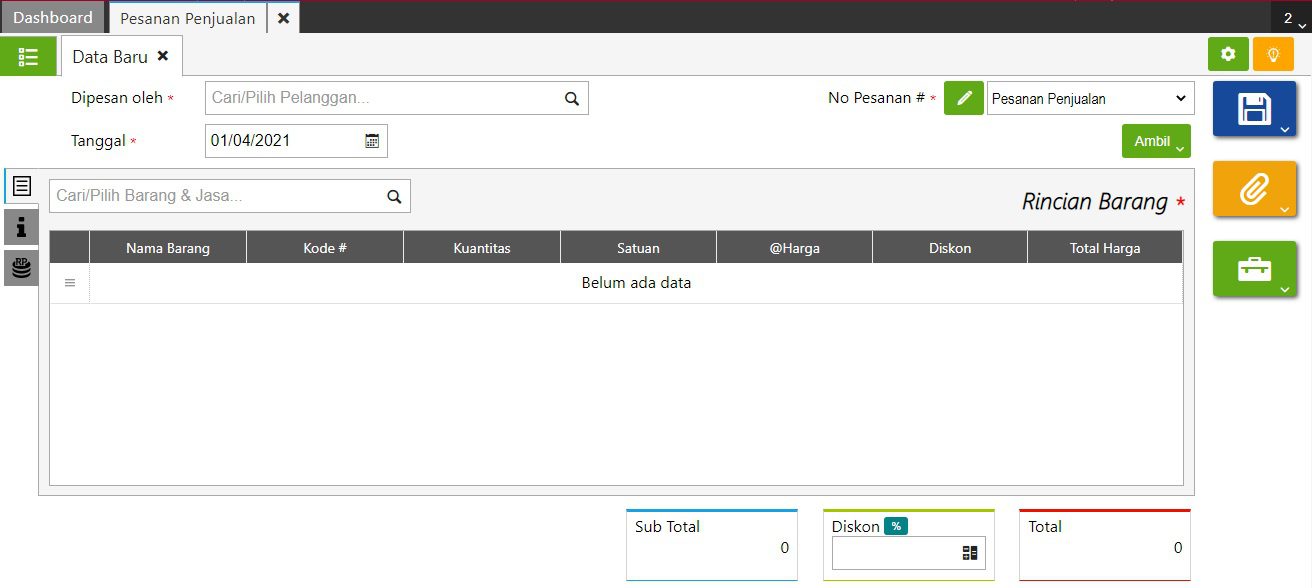This screenshot has height=588, width=1312.
Task: Click the blue Save floppy disk button
Action: click(1254, 109)
